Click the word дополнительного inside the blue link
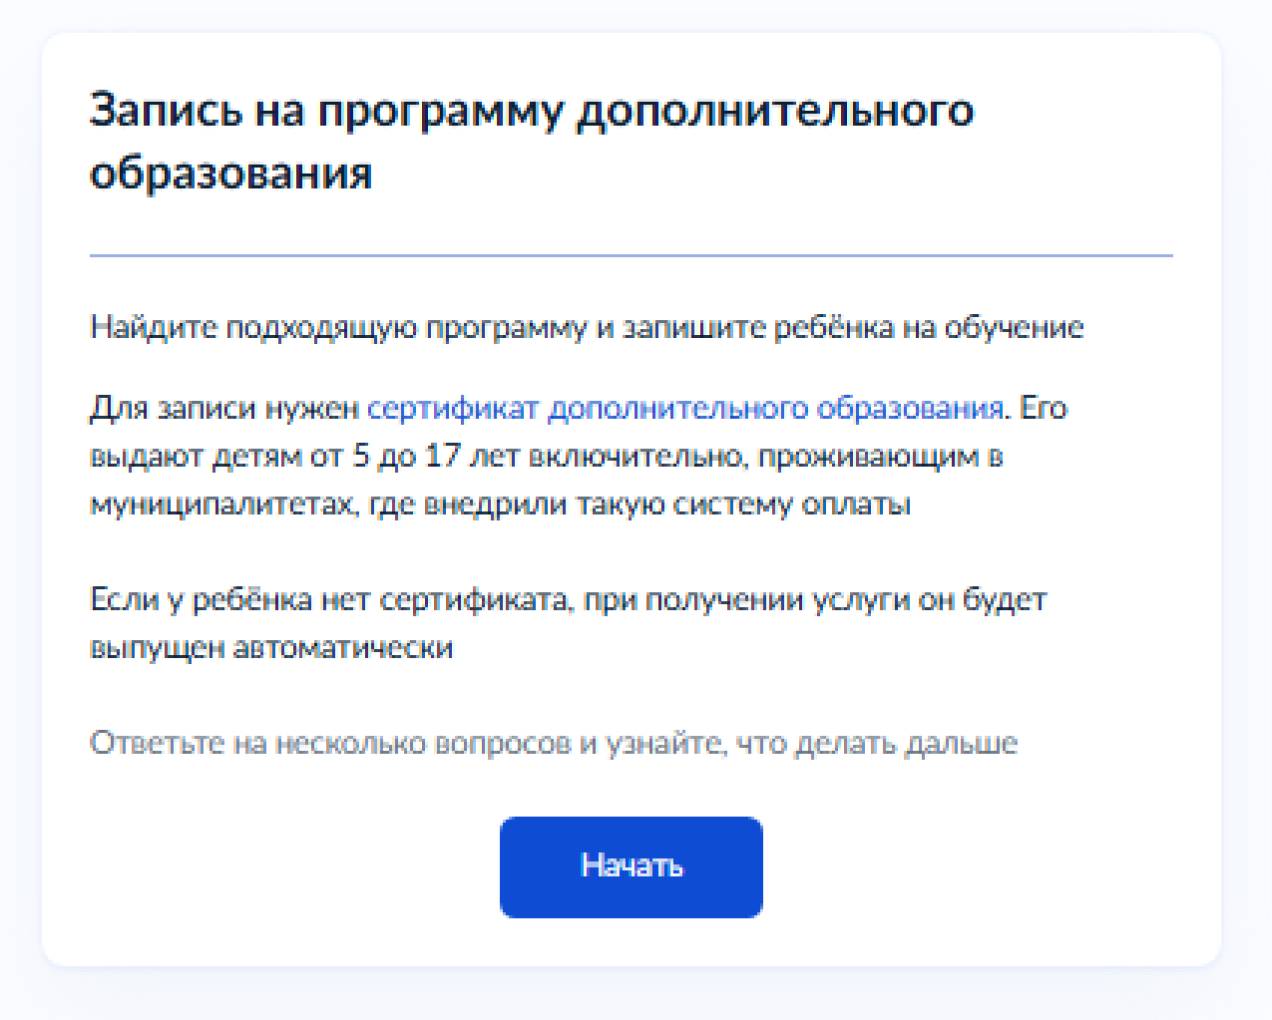The image size is (1272, 1020). coord(678,408)
